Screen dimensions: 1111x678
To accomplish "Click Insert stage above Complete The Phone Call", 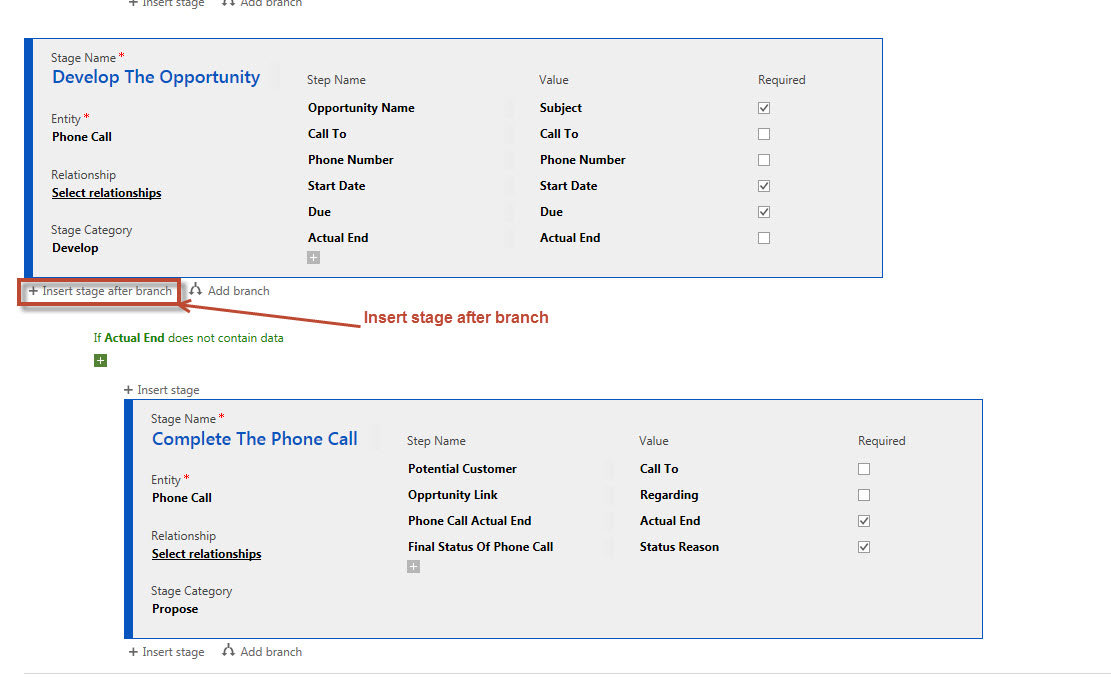I will tap(162, 390).
